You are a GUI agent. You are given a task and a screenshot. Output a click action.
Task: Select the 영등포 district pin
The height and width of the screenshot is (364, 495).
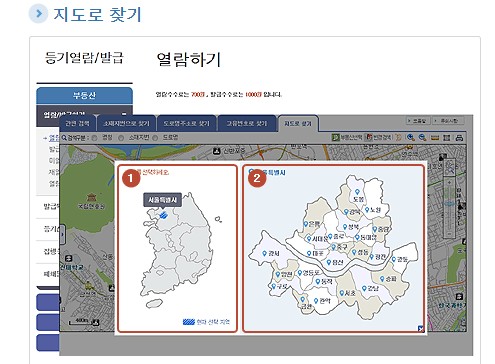pyautogui.click(x=299, y=273)
